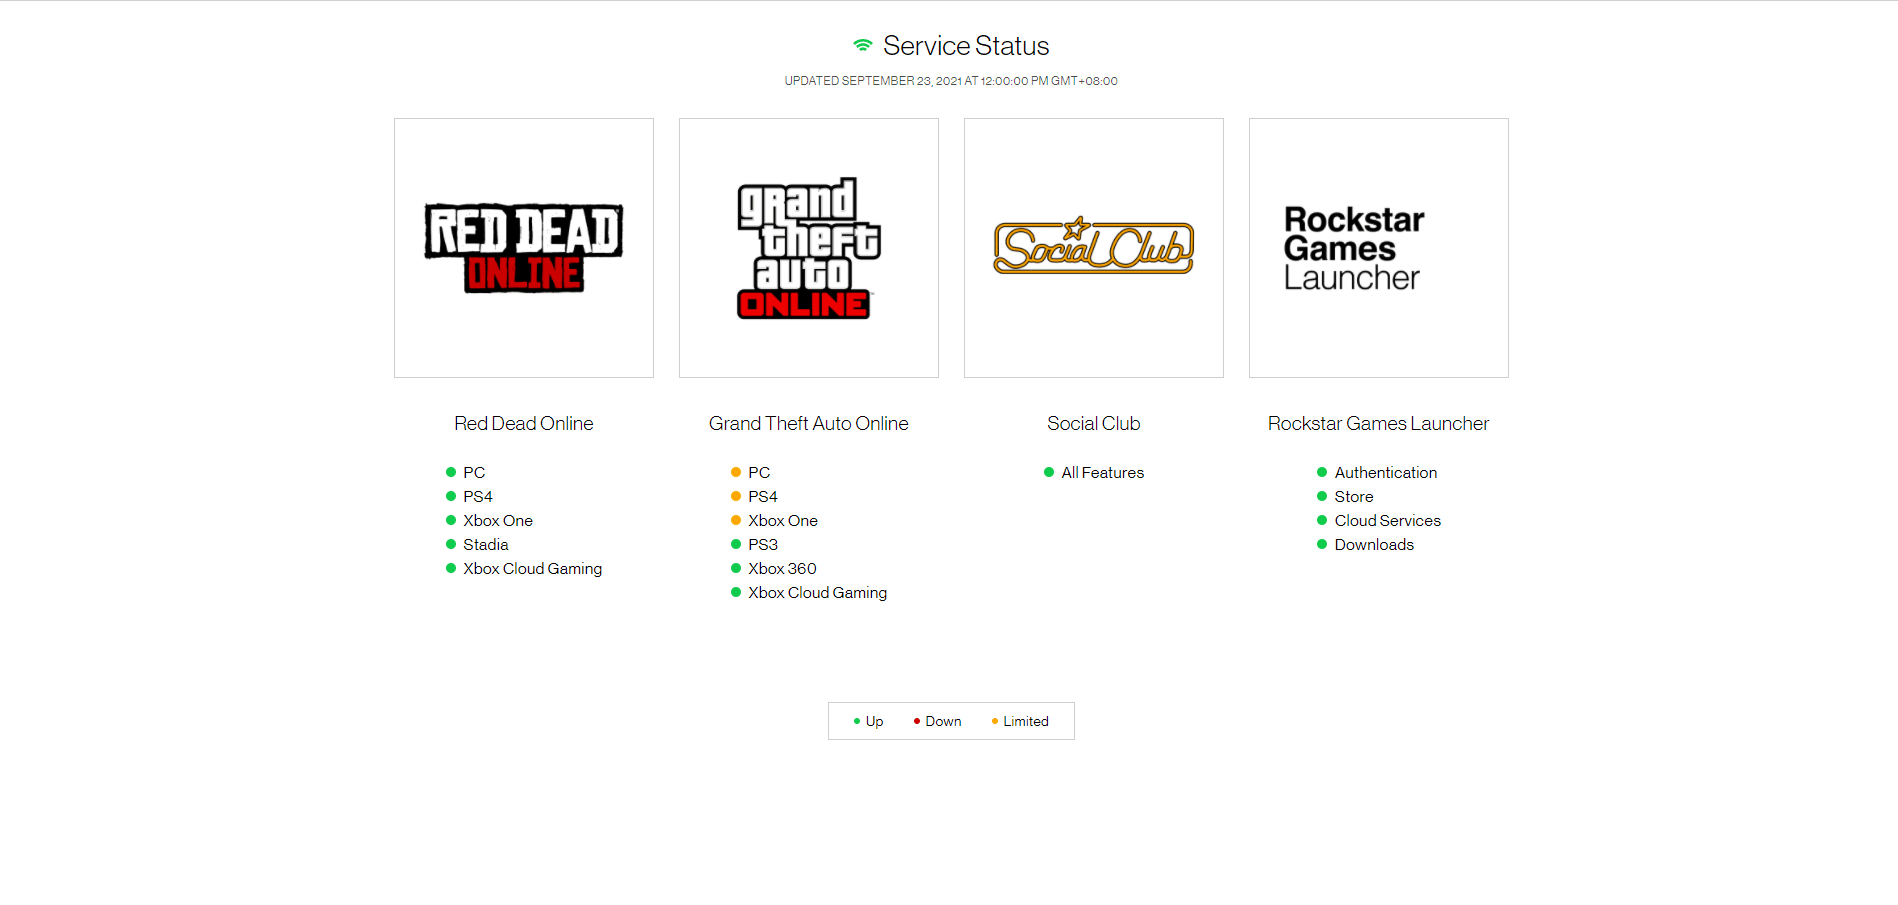Click the Downloads status entry
Viewport: 1898px width, 905px height.
point(1366,544)
